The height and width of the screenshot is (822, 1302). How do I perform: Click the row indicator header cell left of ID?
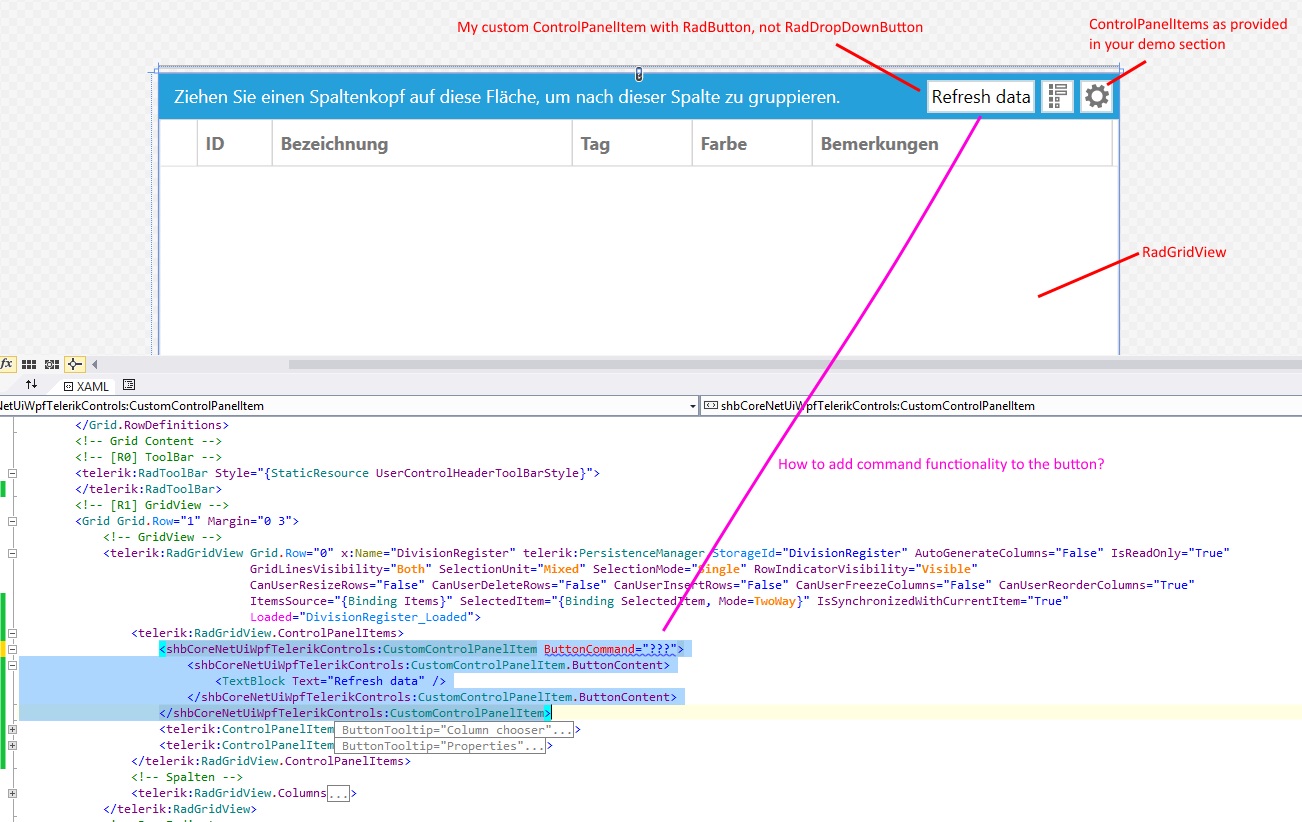click(x=178, y=143)
